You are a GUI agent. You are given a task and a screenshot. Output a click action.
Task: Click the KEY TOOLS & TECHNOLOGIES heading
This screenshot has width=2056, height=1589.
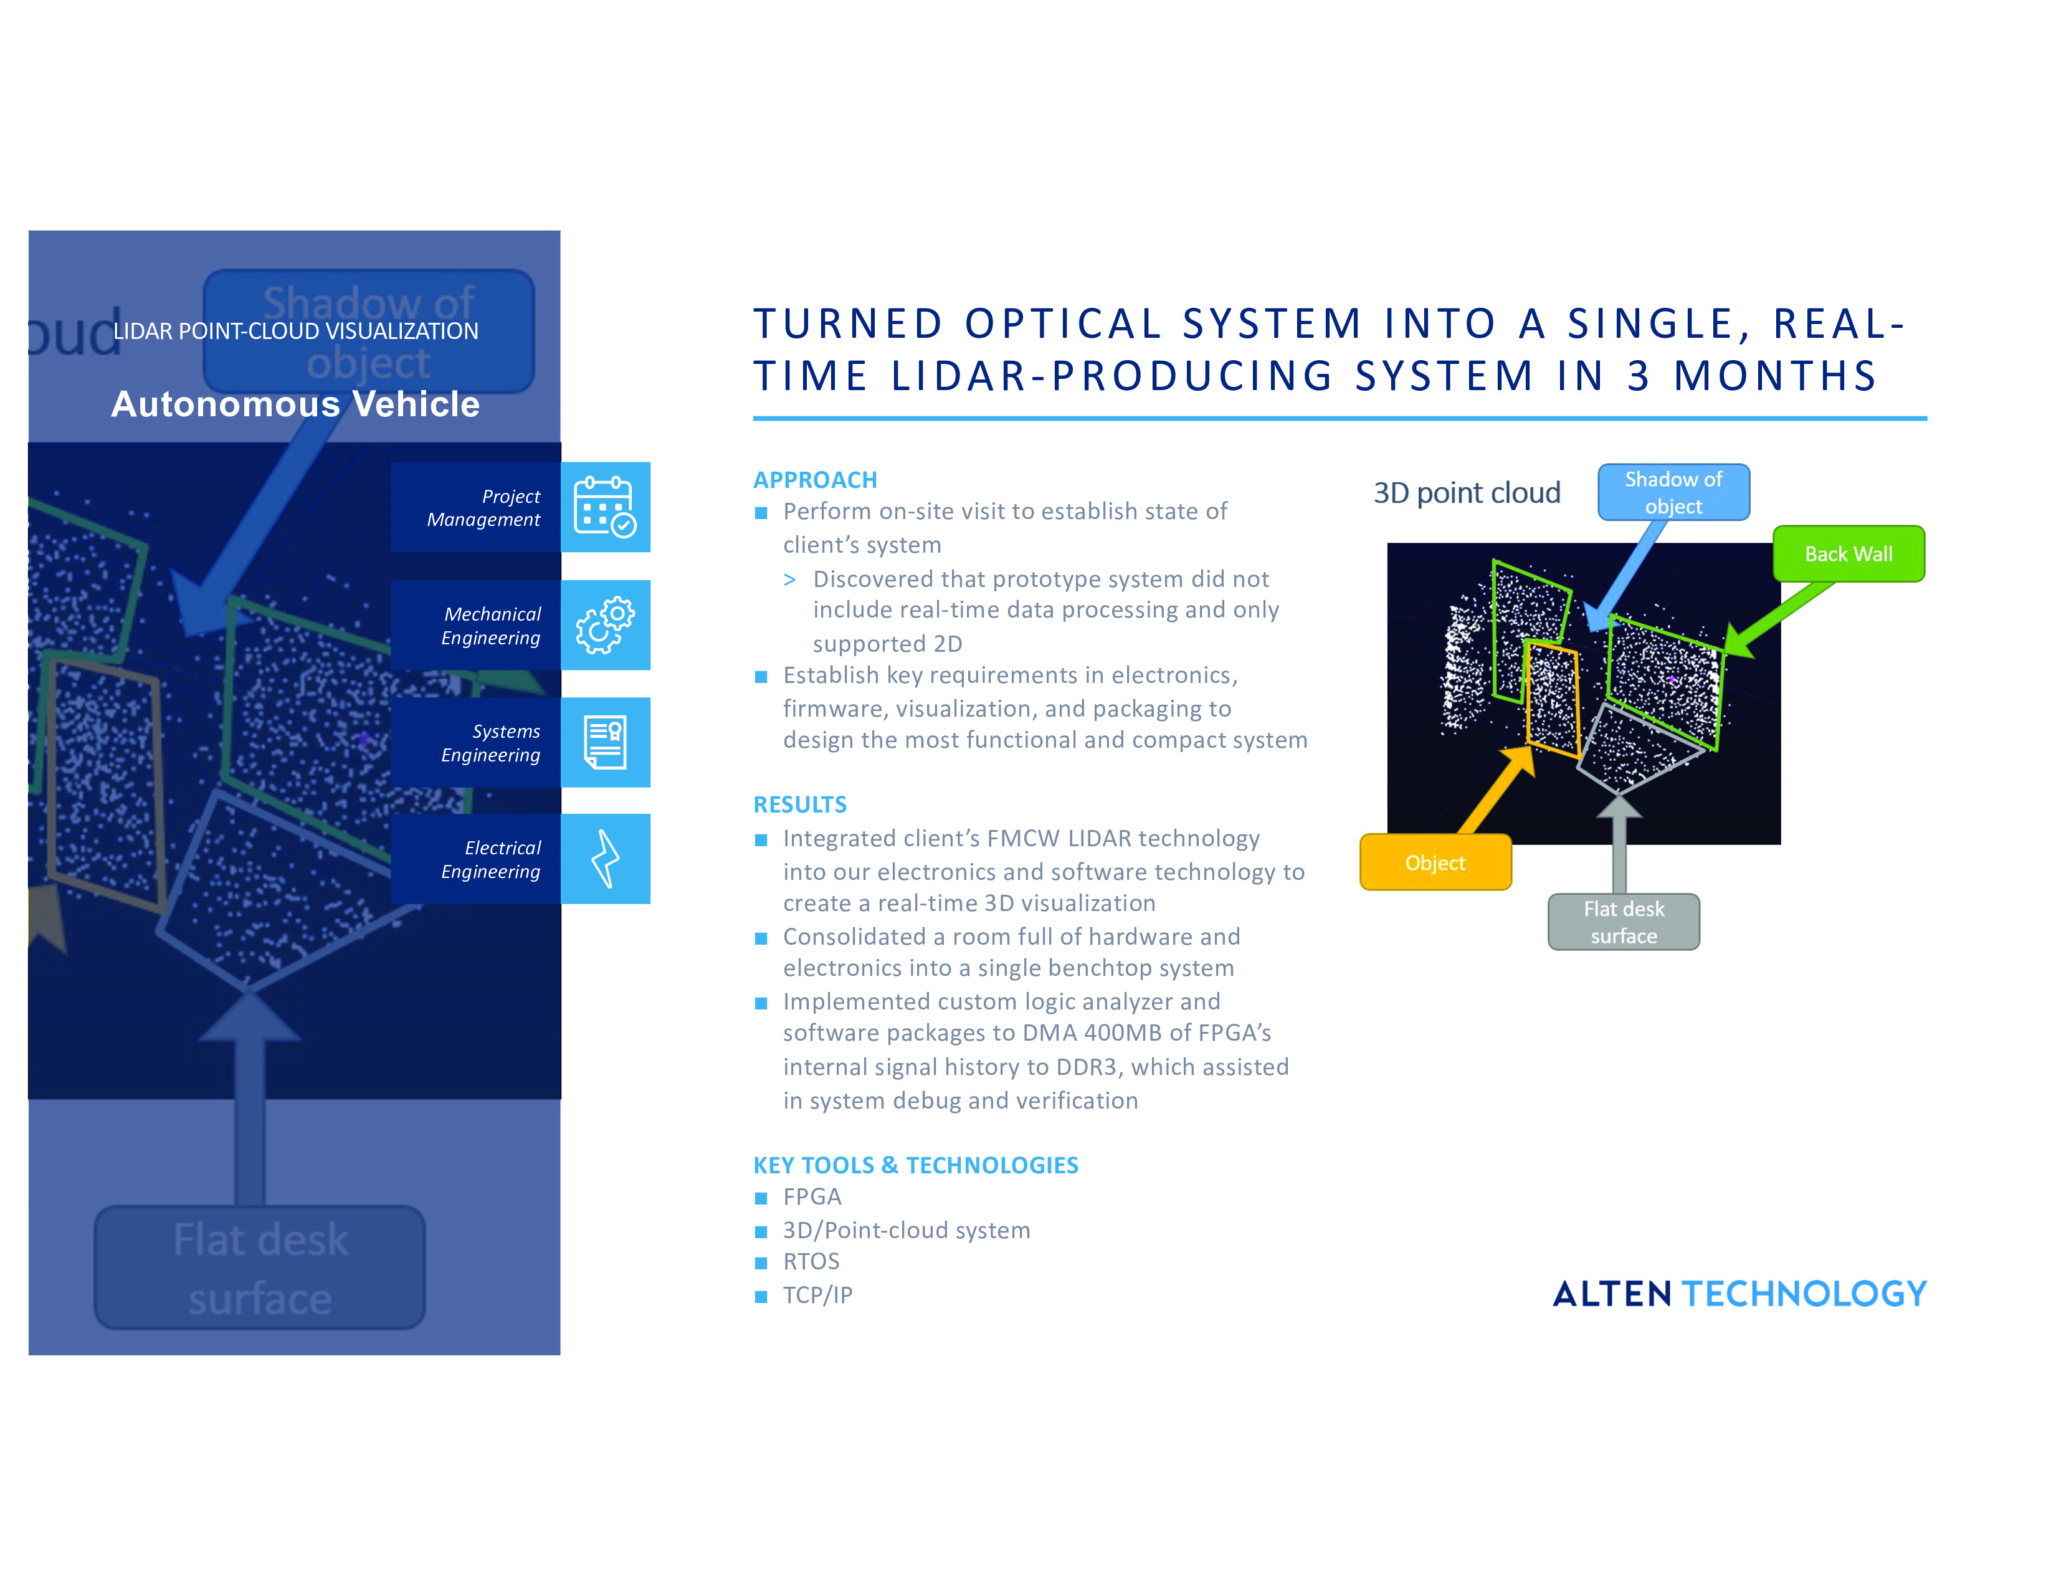(916, 1166)
